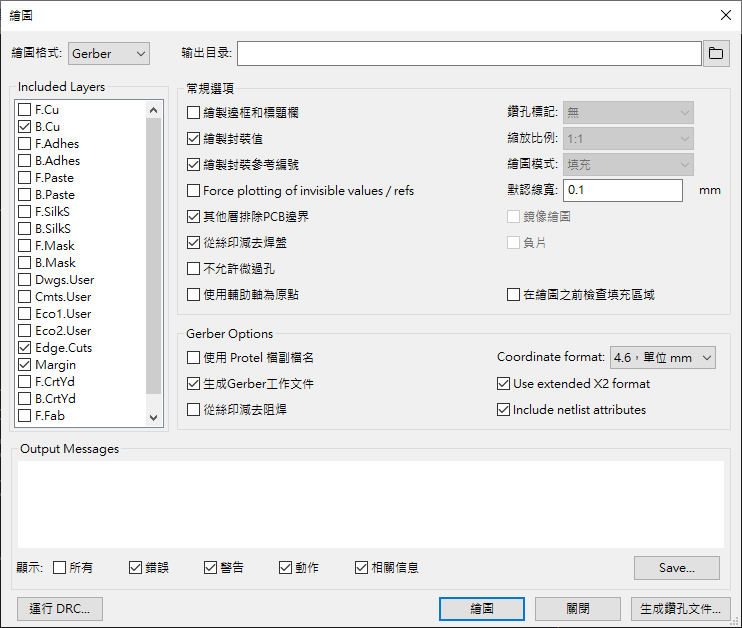The height and width of the screenshot is (628, 742).
Task: Click the 關閉 close button
Action: pos(577,608)
